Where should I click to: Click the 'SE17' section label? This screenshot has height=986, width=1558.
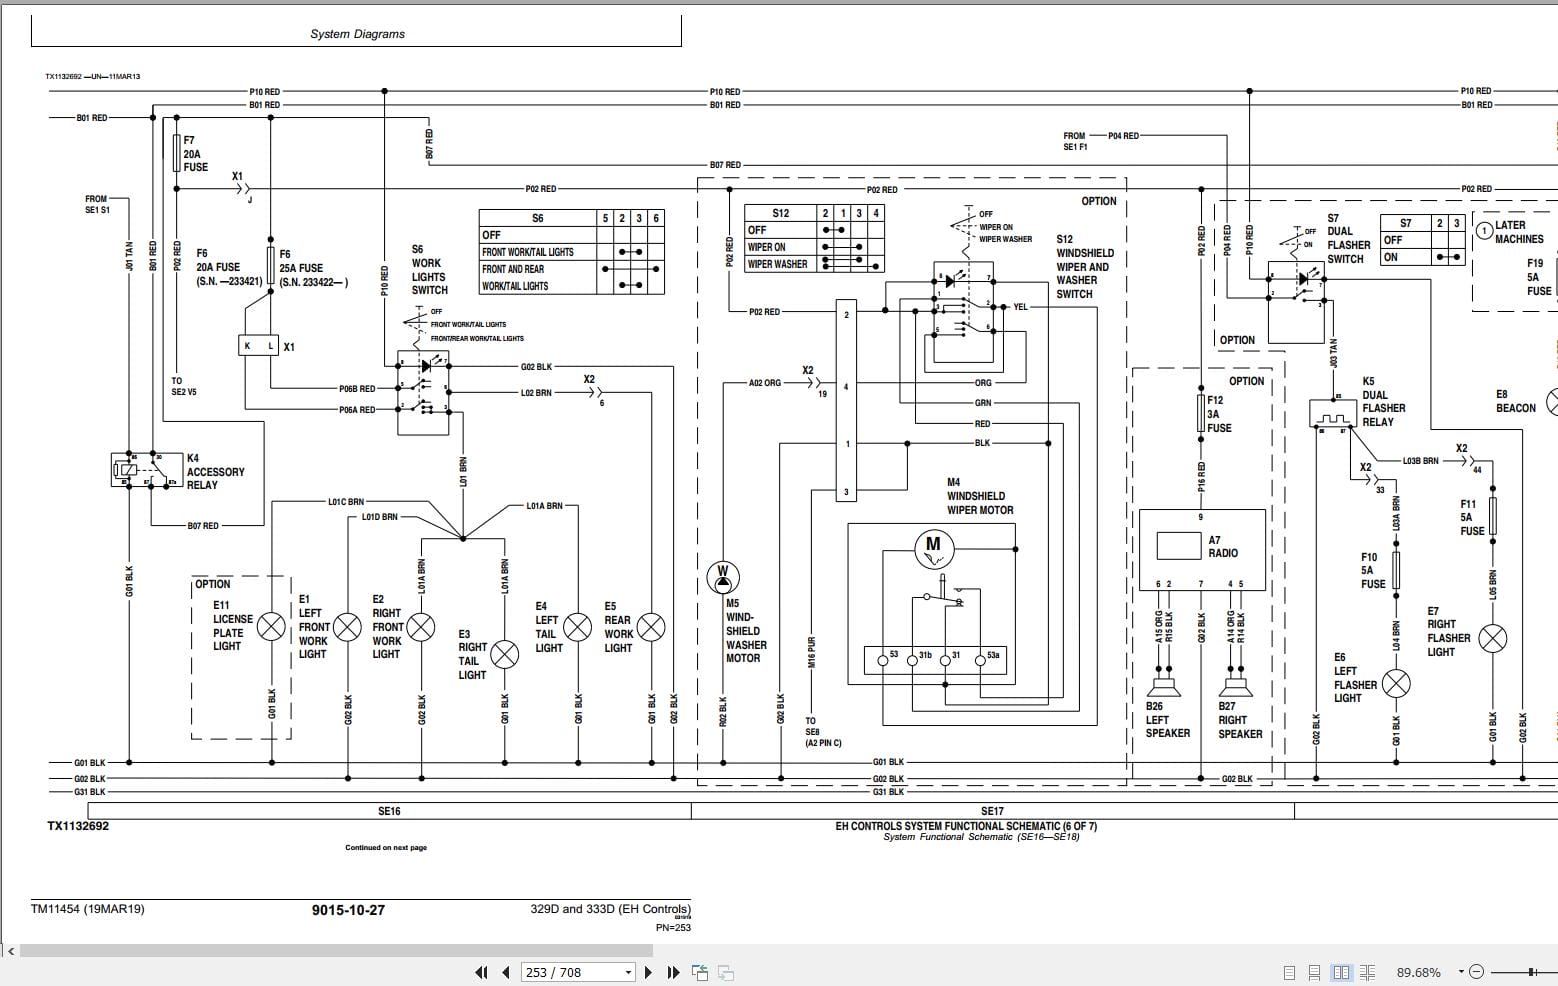992,811
